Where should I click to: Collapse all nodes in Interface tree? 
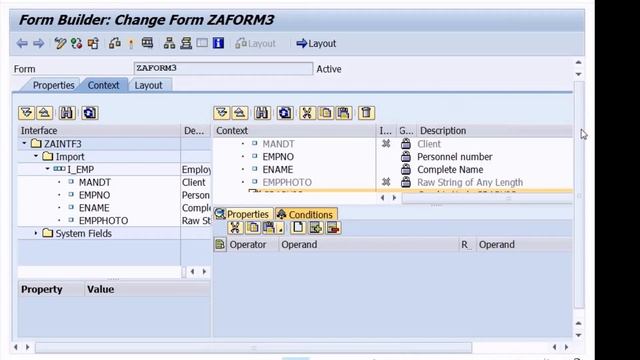[44, 113]
